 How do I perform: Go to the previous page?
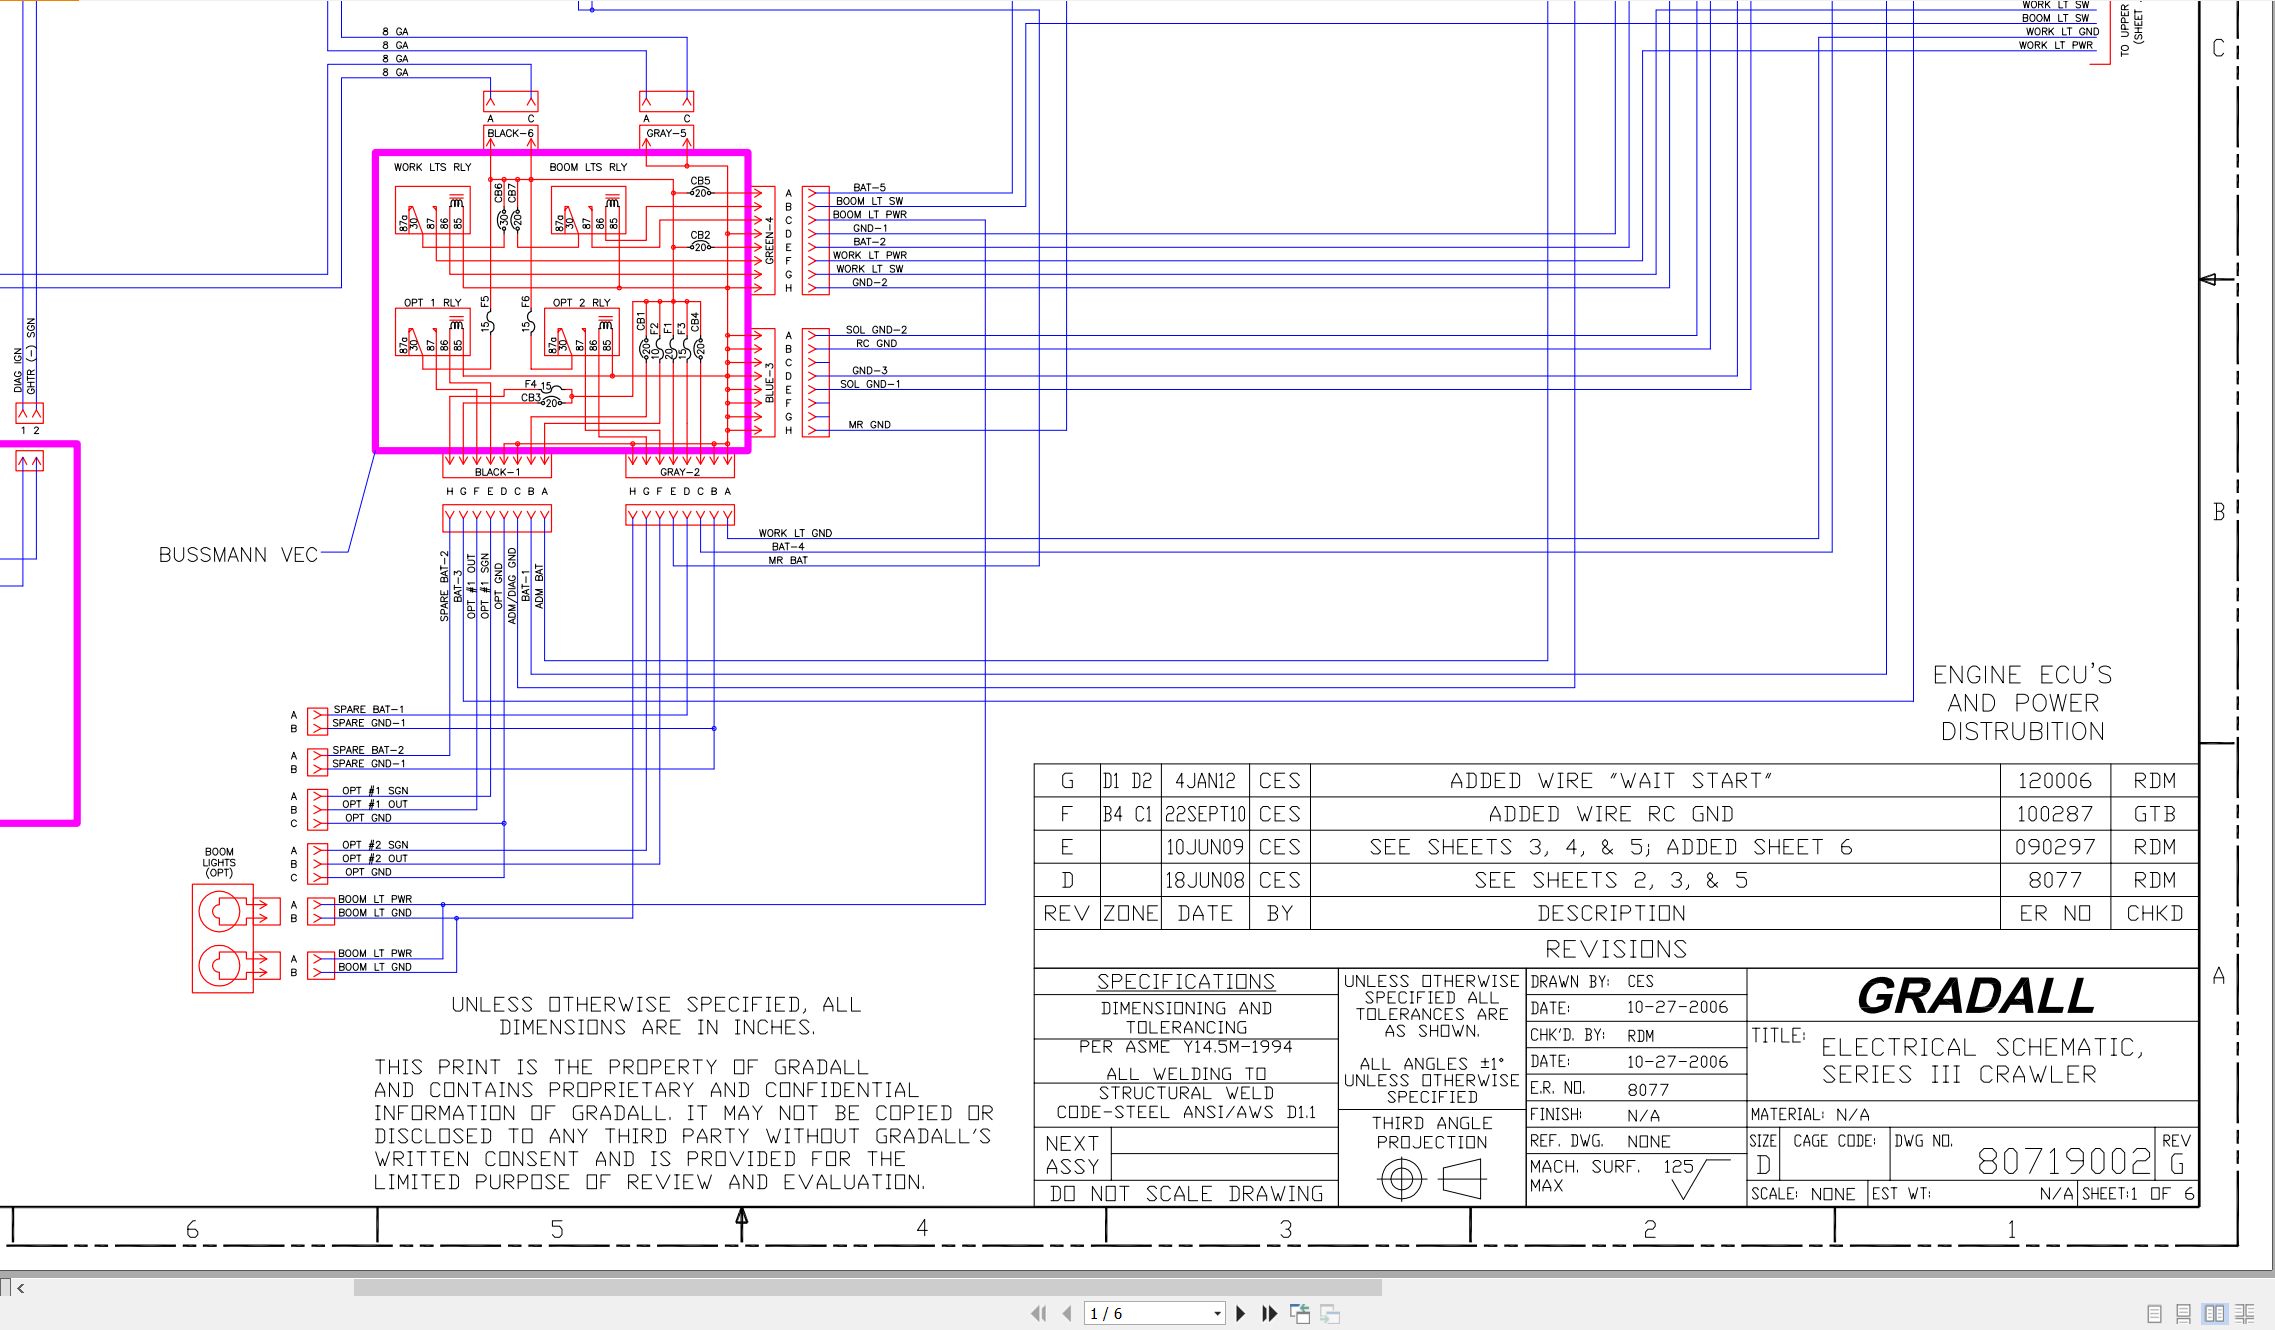(1067, 1313)
